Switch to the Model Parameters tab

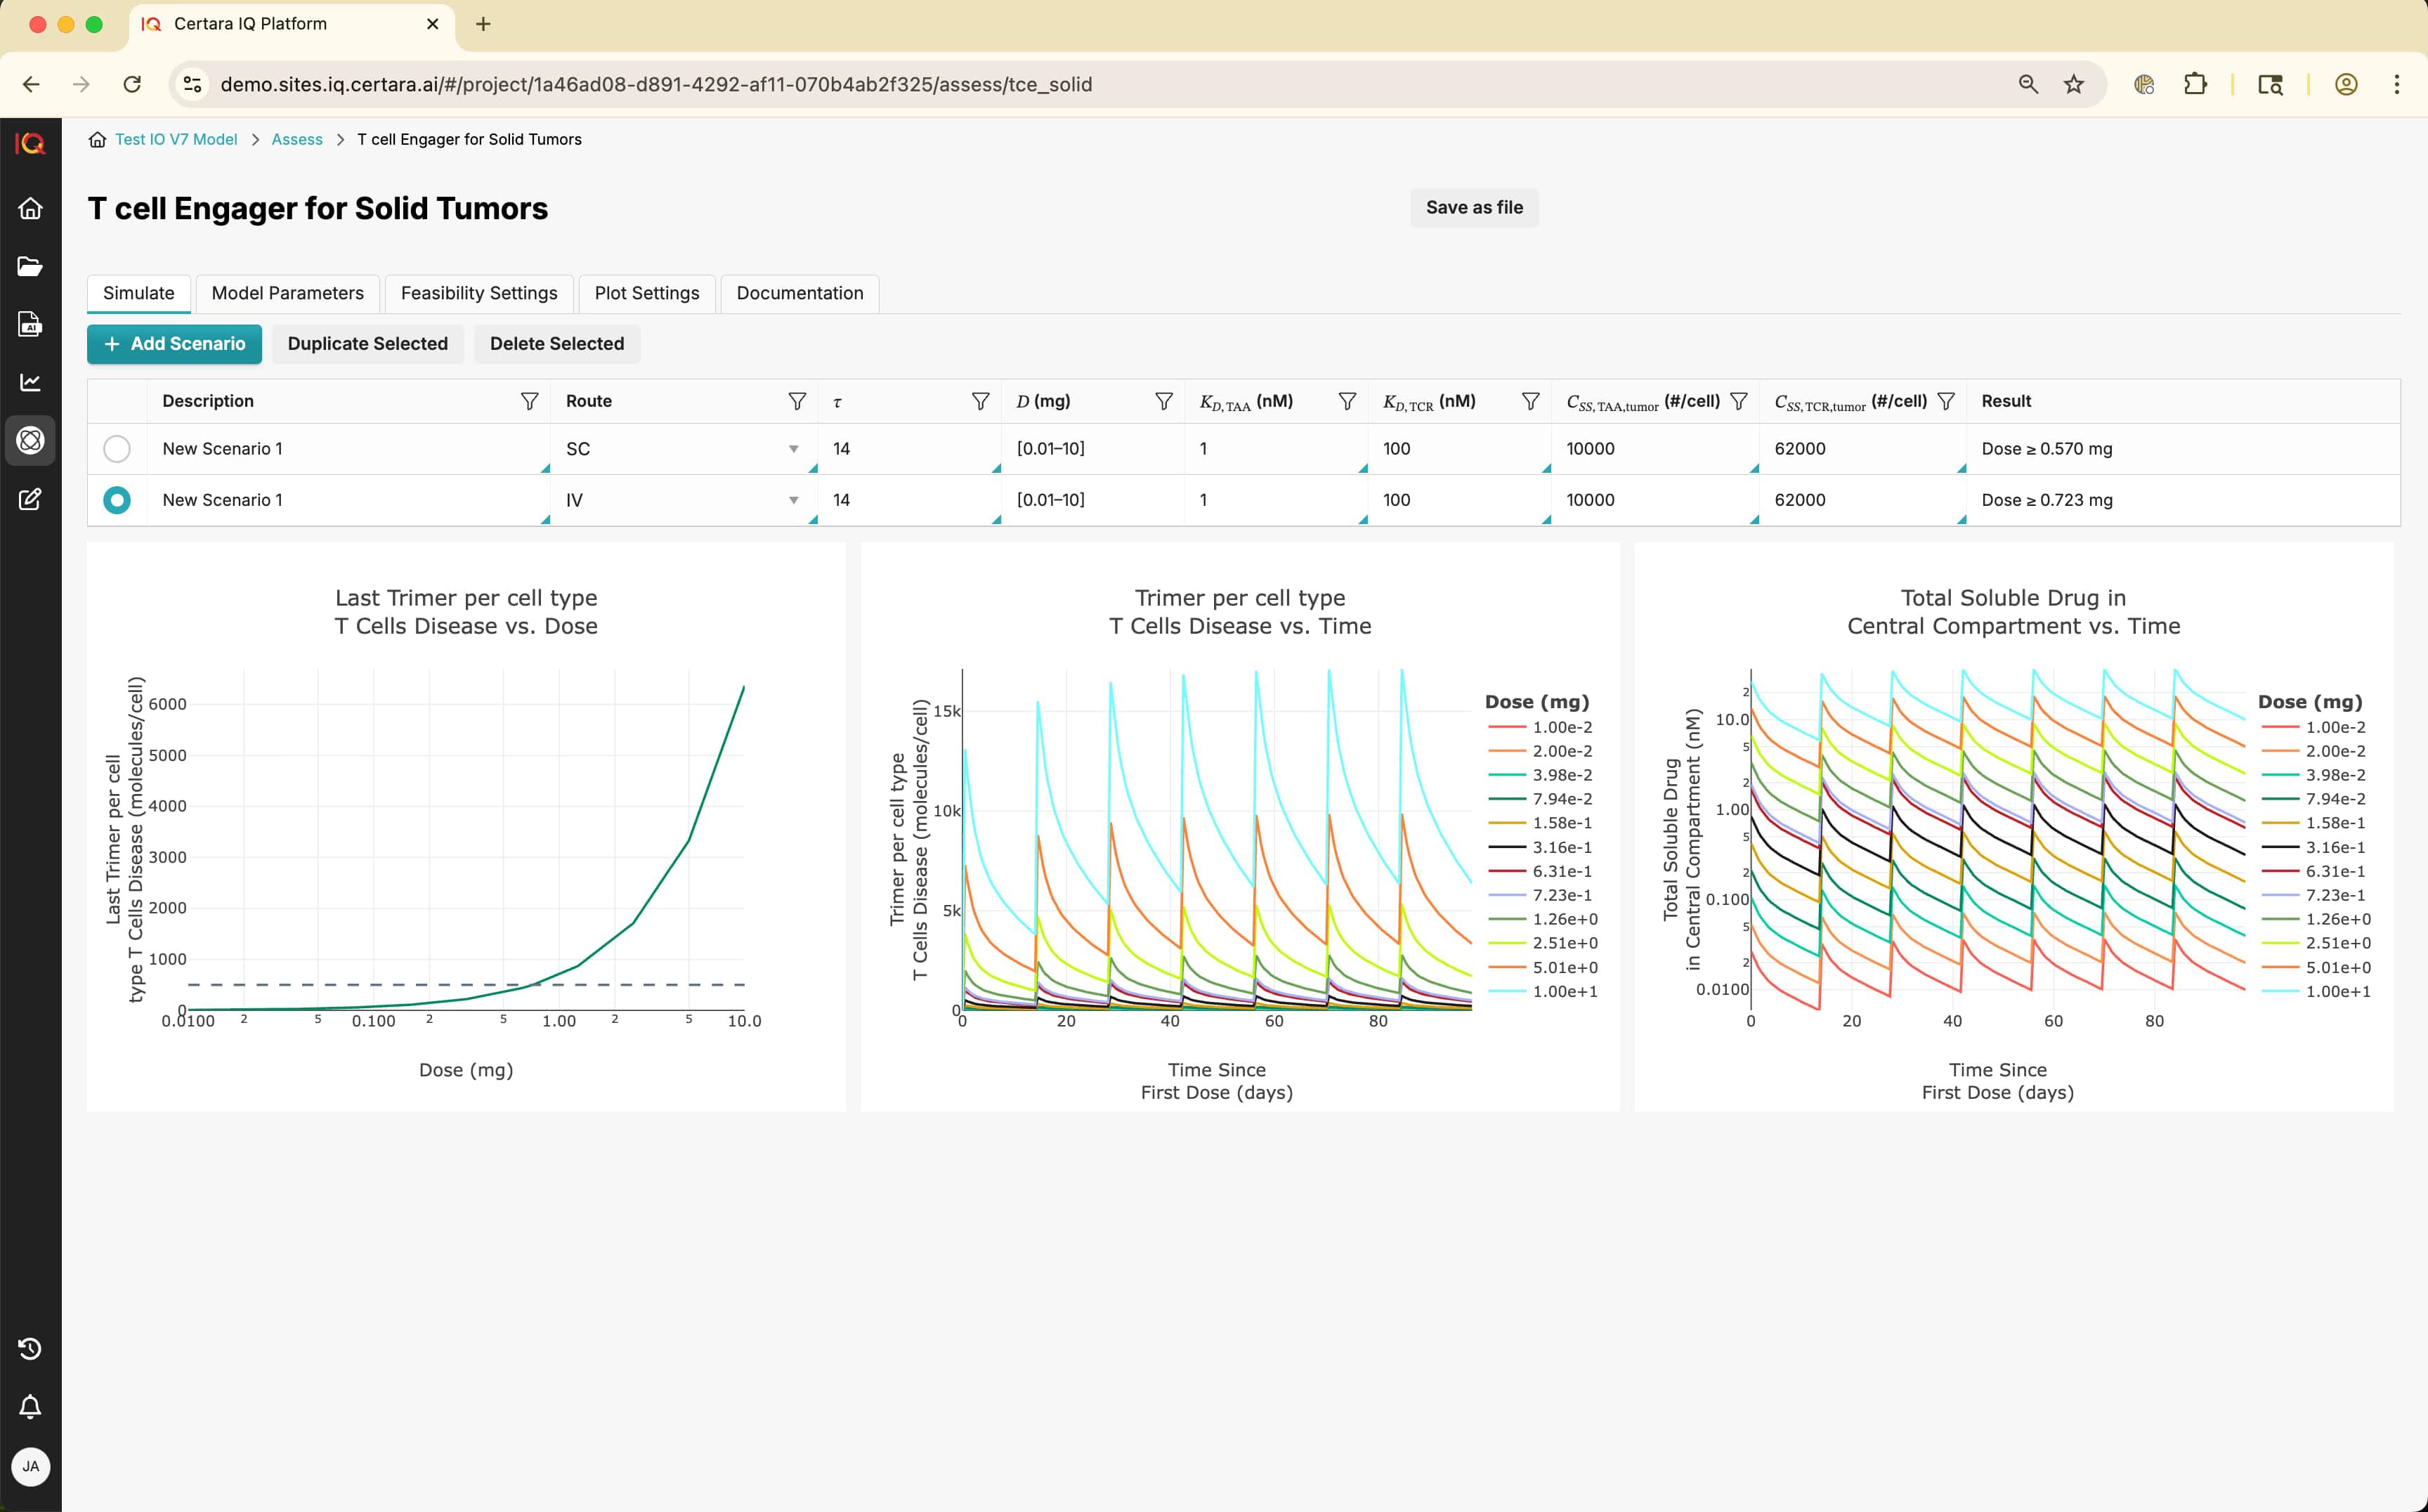[x=287, y=293]
